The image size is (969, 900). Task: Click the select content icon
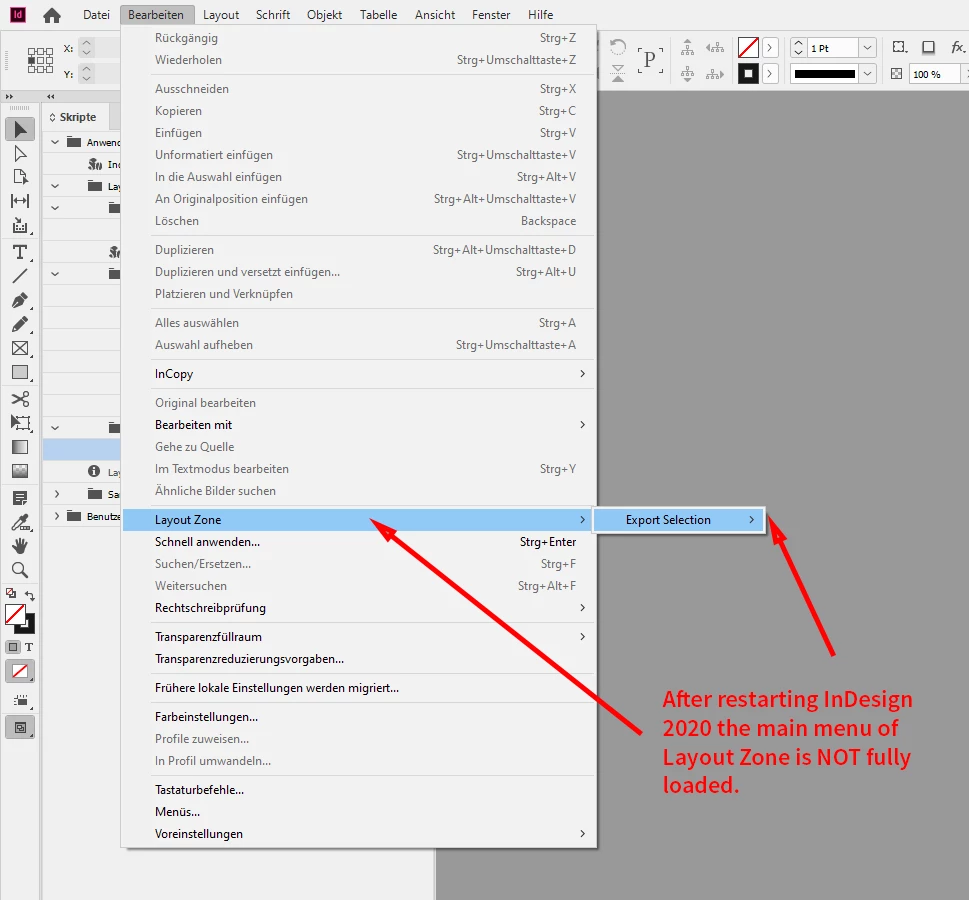click(x=687, y=74)
